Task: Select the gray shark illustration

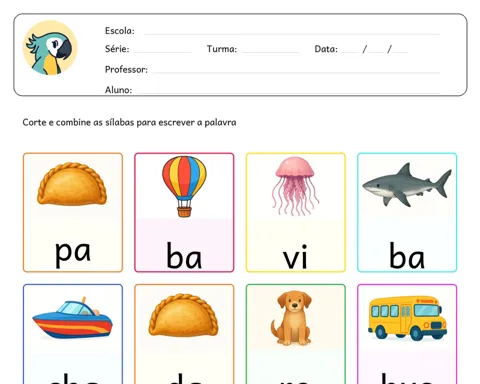Action: [407, 185]
